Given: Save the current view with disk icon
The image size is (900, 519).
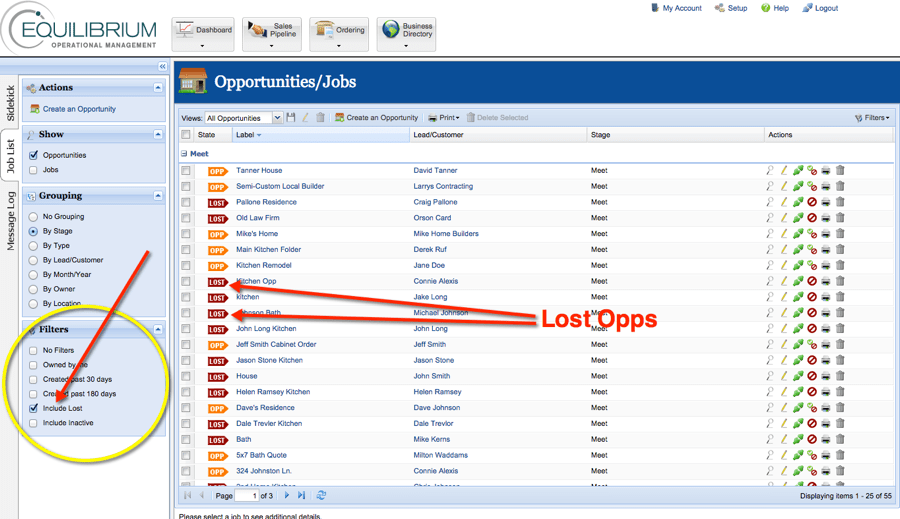Looking at the screenshot, I should (291, 117).
